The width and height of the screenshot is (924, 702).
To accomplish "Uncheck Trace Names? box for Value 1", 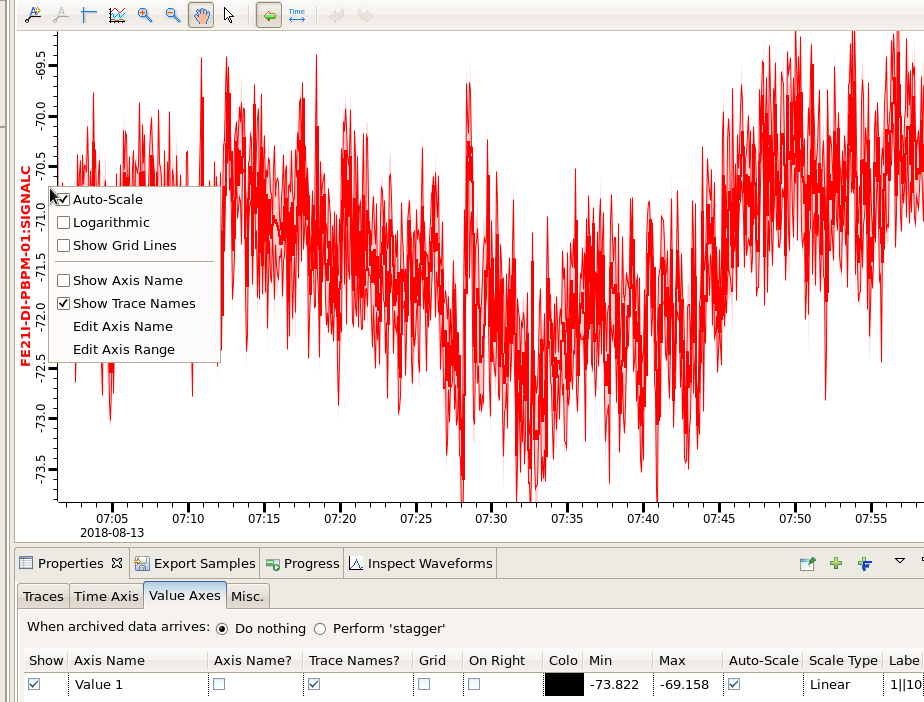I will pyautogui.click(x=314, y=684).
